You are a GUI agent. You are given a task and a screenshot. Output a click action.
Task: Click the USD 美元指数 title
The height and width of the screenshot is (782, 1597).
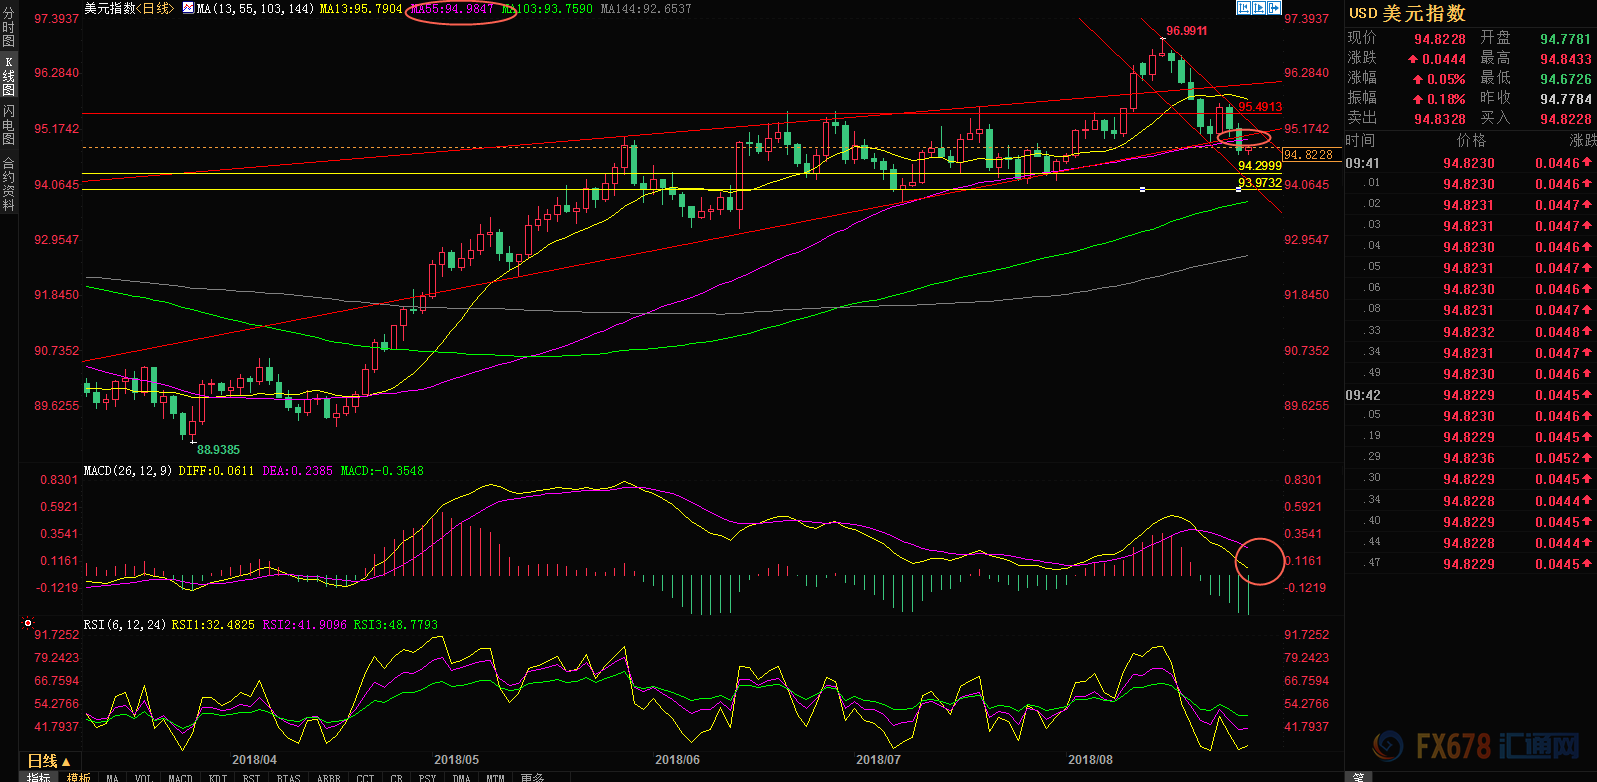click(1407, 13)
